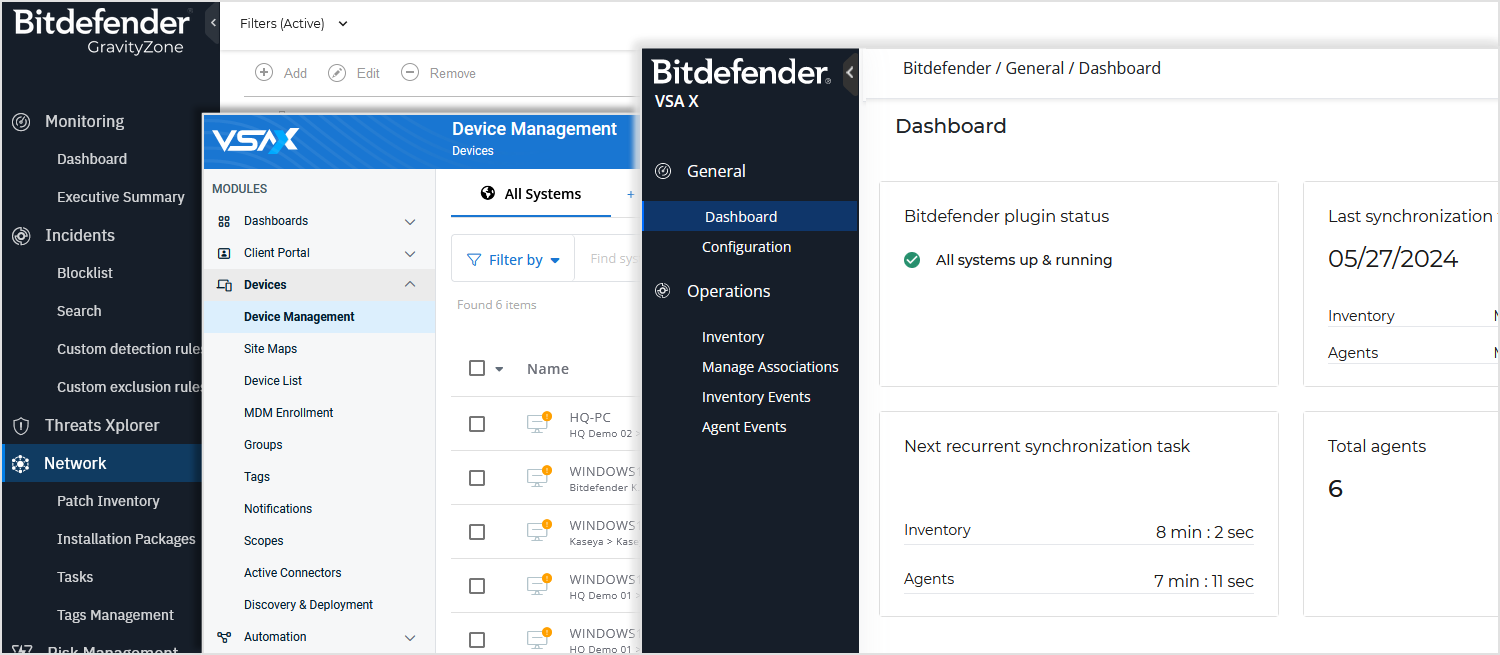
Task: Open the Filters (Active) dropdown
Action: (x=294, y=23)
